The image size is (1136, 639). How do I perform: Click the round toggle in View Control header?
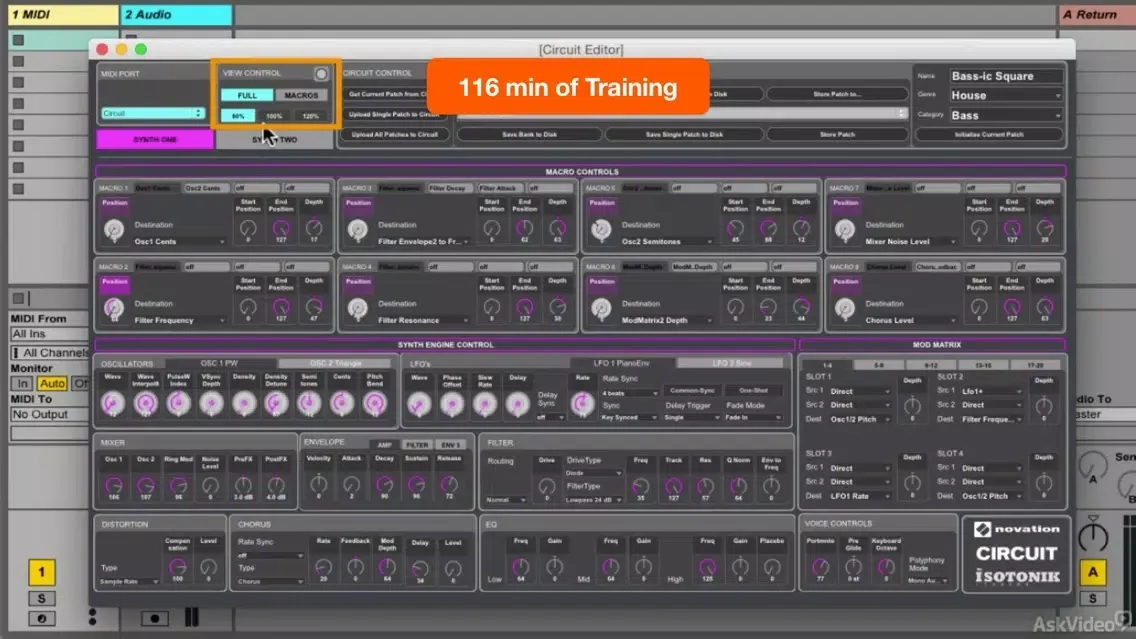321,73
